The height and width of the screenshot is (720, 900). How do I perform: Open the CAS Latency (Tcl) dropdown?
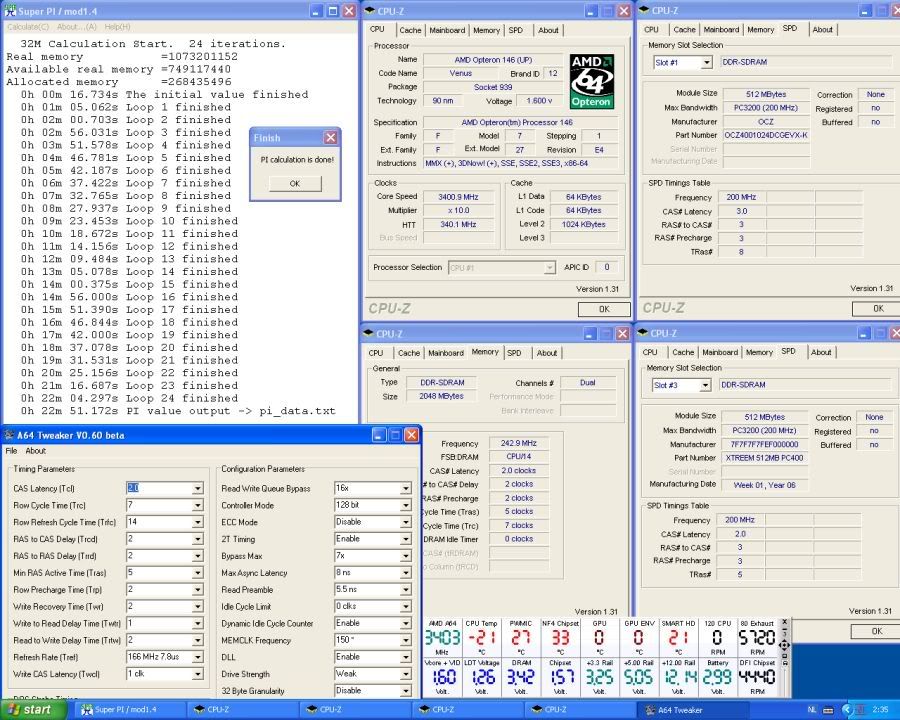197,489
